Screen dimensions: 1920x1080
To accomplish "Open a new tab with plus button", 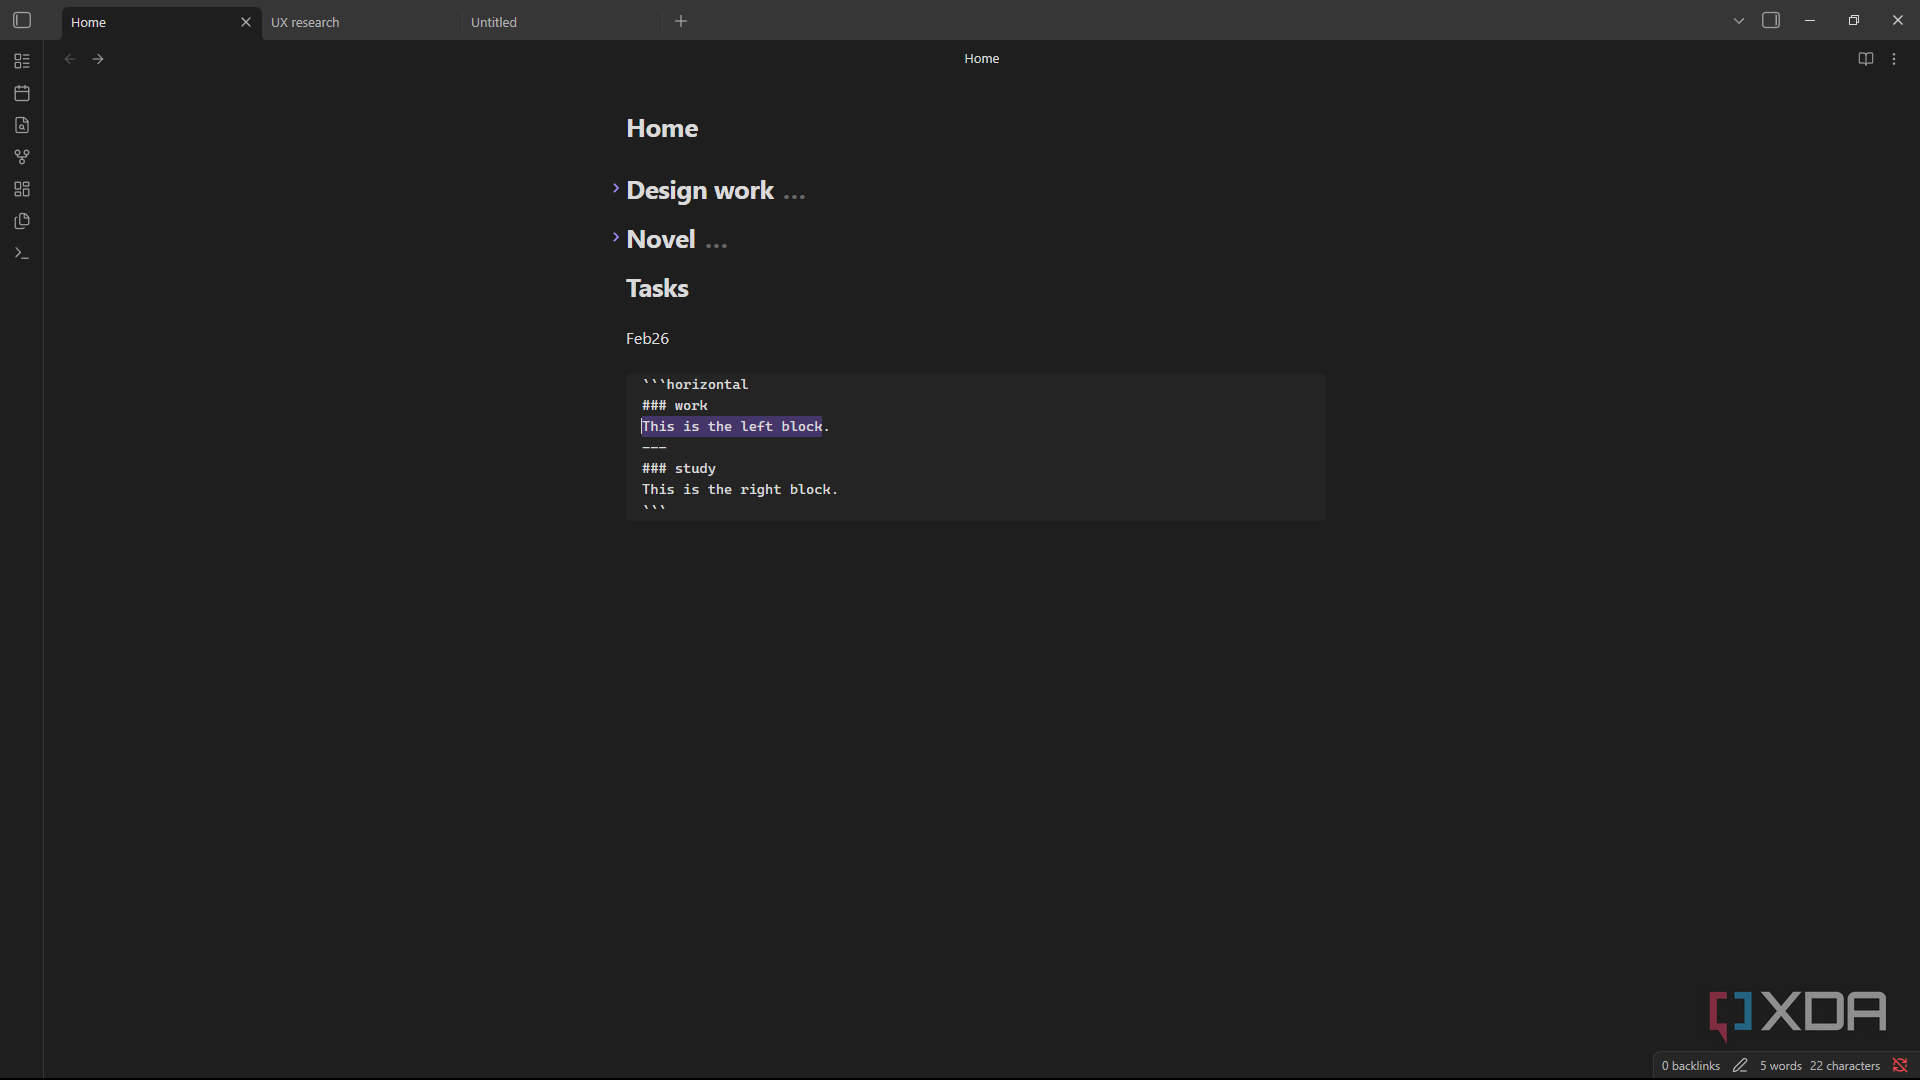I will tap(681, 21).
